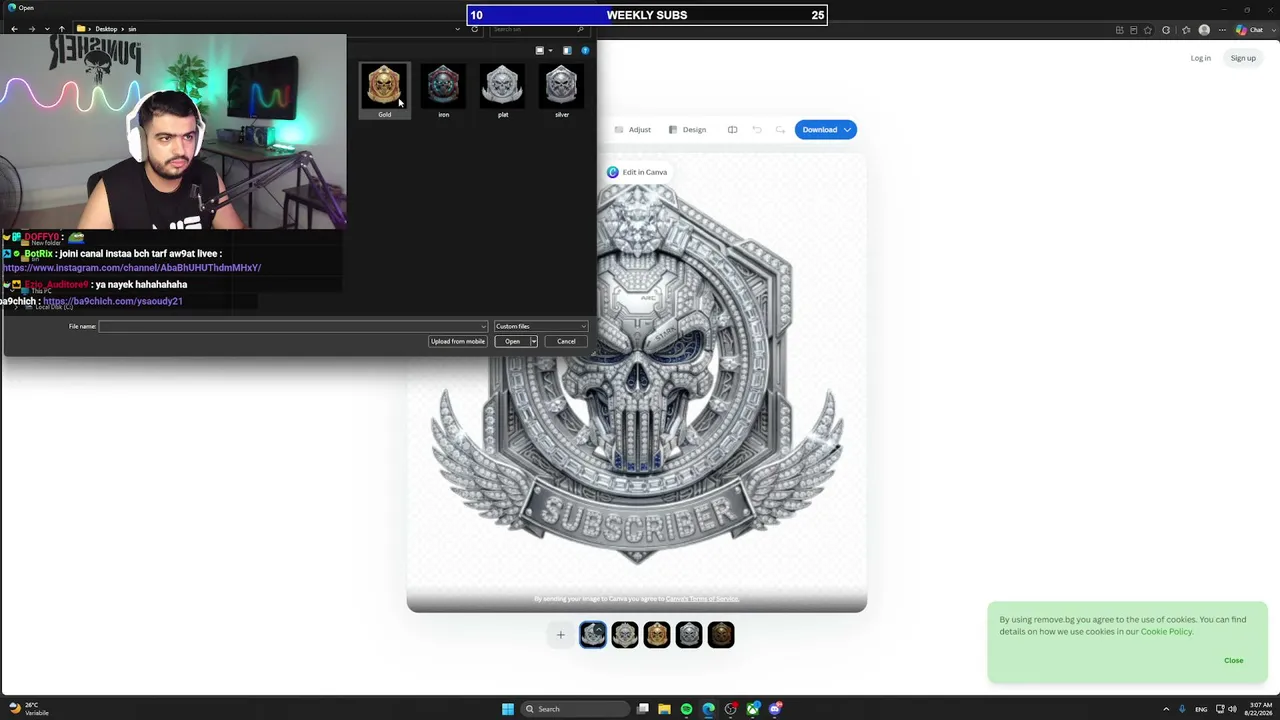Open Edge browser extensions refresh icon
This screenshot has width=1280, height=720.
click(1166, 30)
